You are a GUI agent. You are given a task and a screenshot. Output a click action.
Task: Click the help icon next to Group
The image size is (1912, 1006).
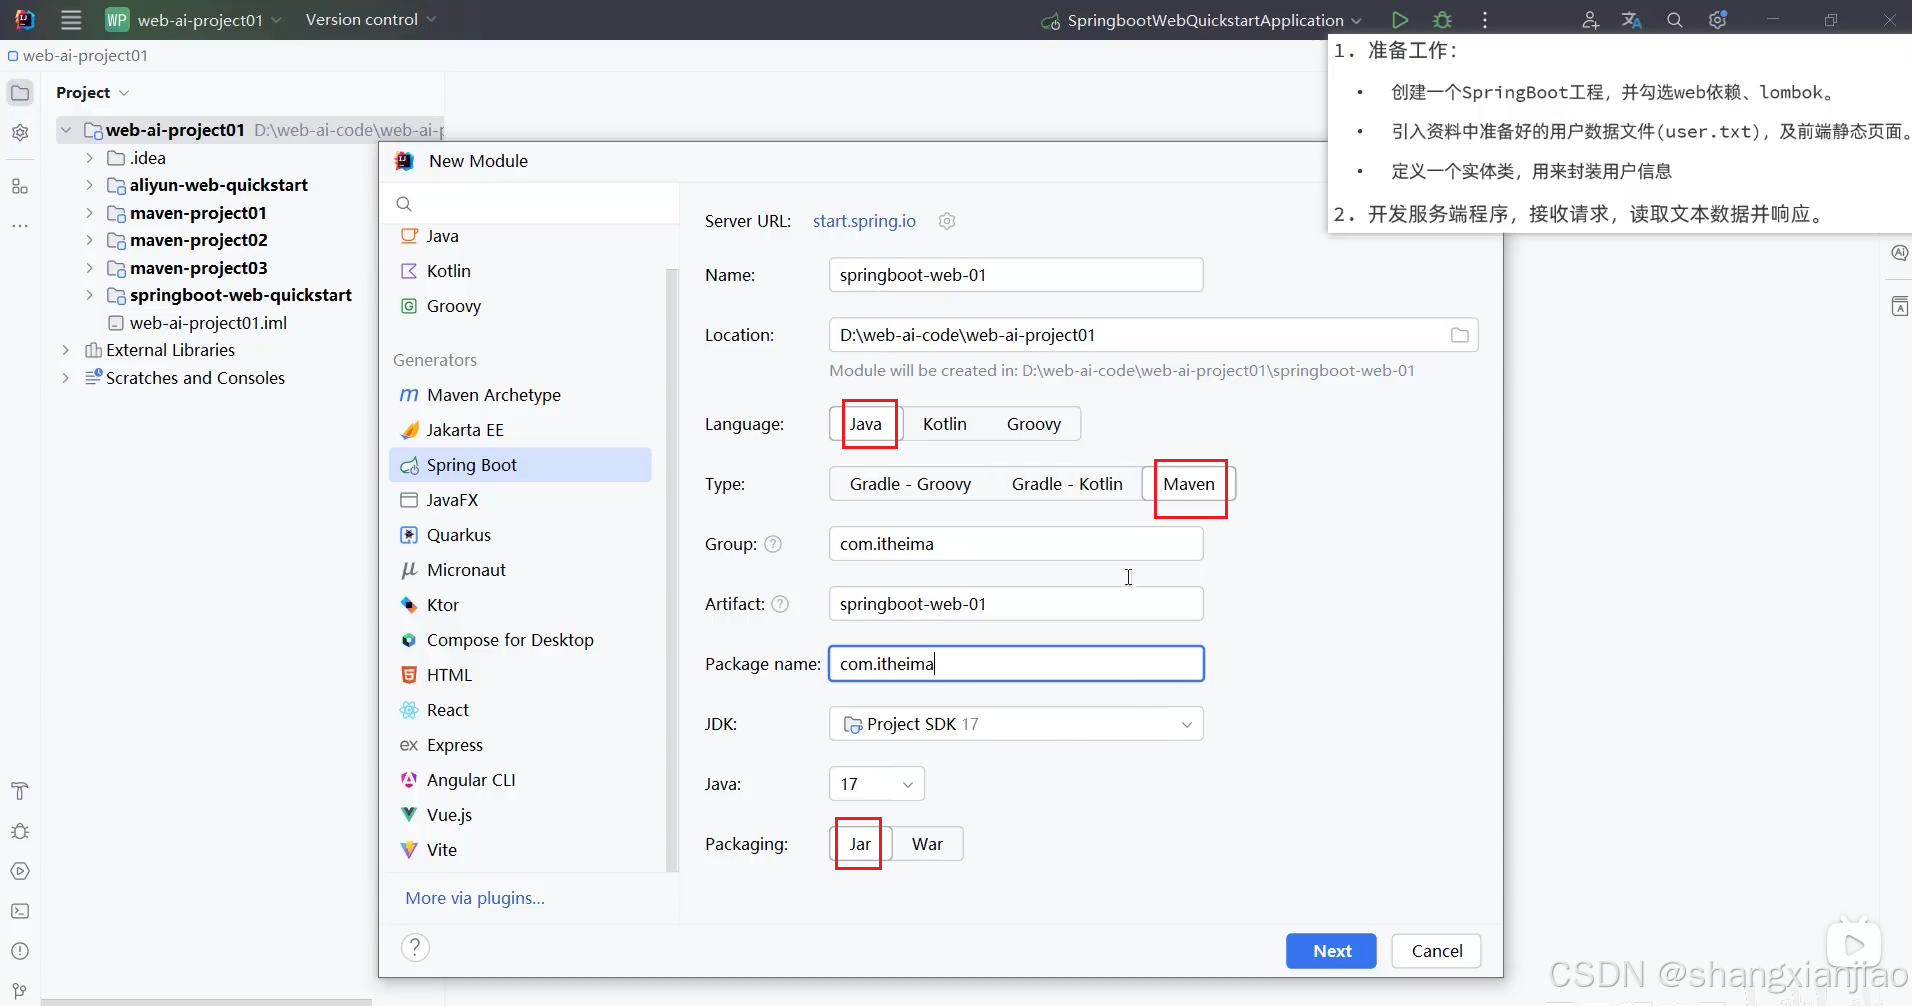(773, 544)
